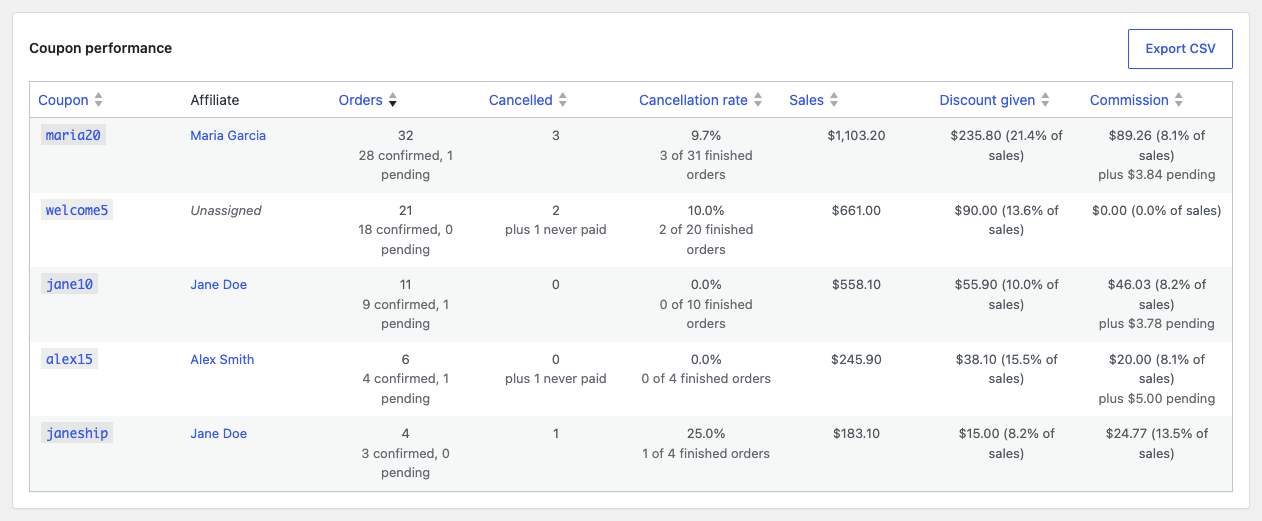Screen dimensions: 1262x521
Task: Click the Cancelled column sort arrows icon
Action: click(x=563, y=100)
